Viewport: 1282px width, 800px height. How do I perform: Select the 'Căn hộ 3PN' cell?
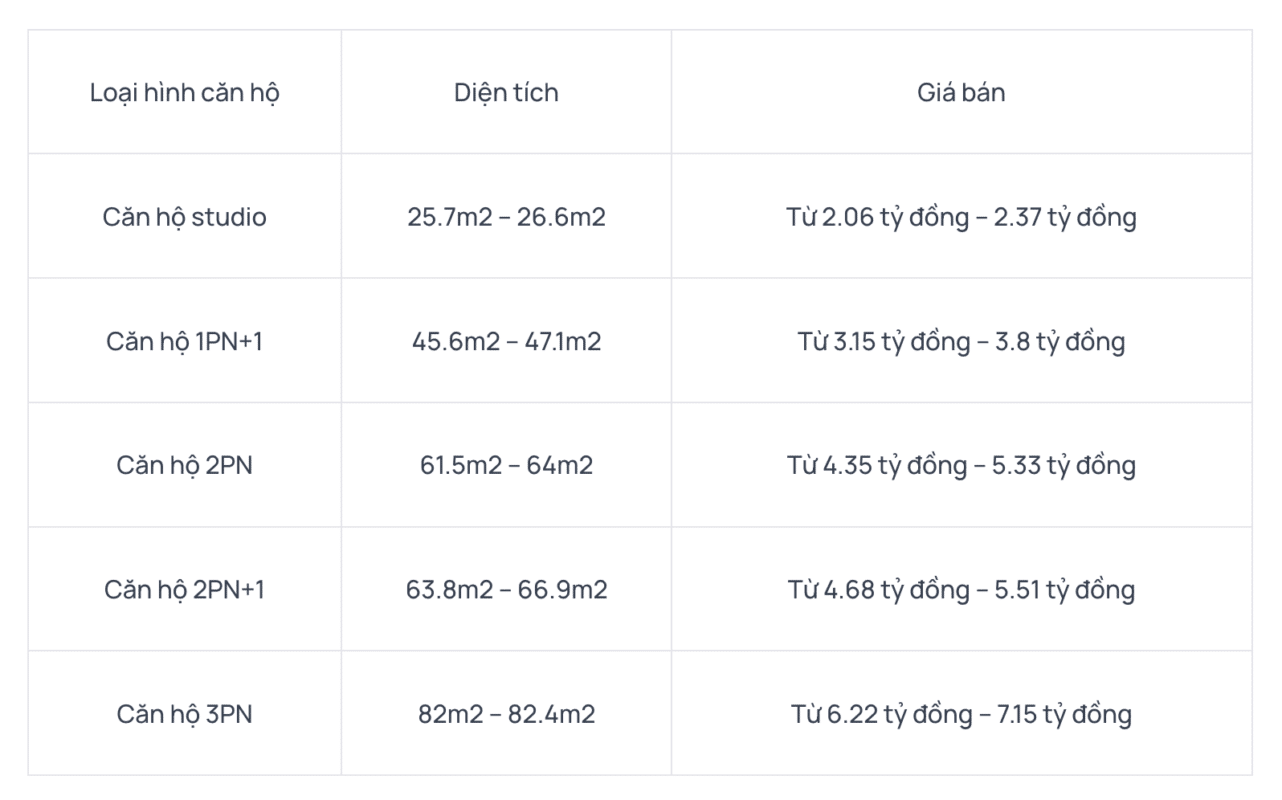click(x=185, y=714)
